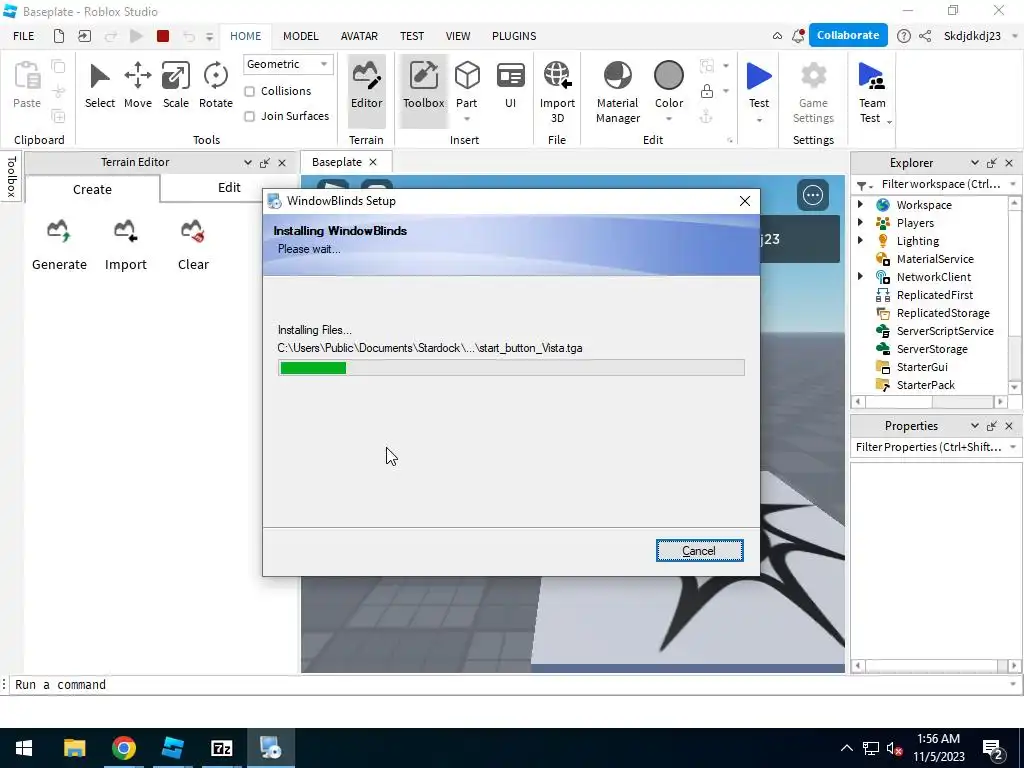Switch to the TEST ribbon tab
This screenshot has height=768, width=1024.
click(x=412, y=36)
